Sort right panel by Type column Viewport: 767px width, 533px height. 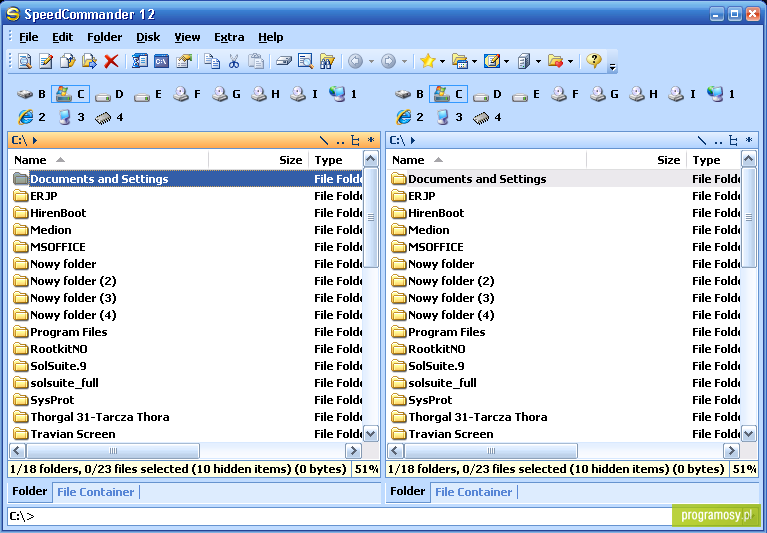click(714, 160)
